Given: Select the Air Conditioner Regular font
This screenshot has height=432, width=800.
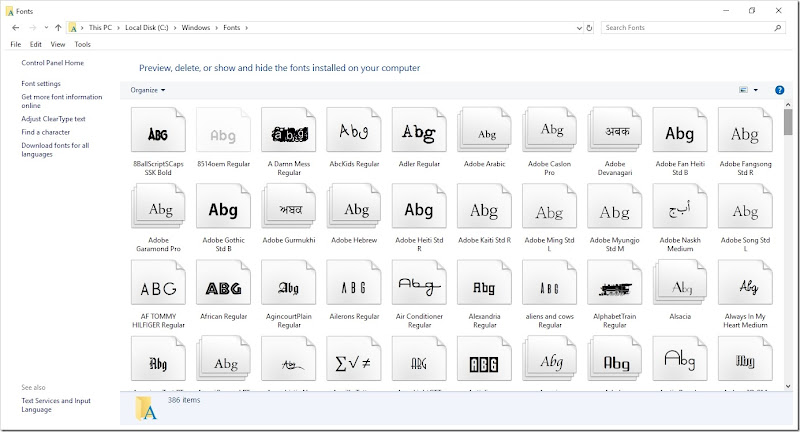Looking at the screenshot, I should point(419,283).
